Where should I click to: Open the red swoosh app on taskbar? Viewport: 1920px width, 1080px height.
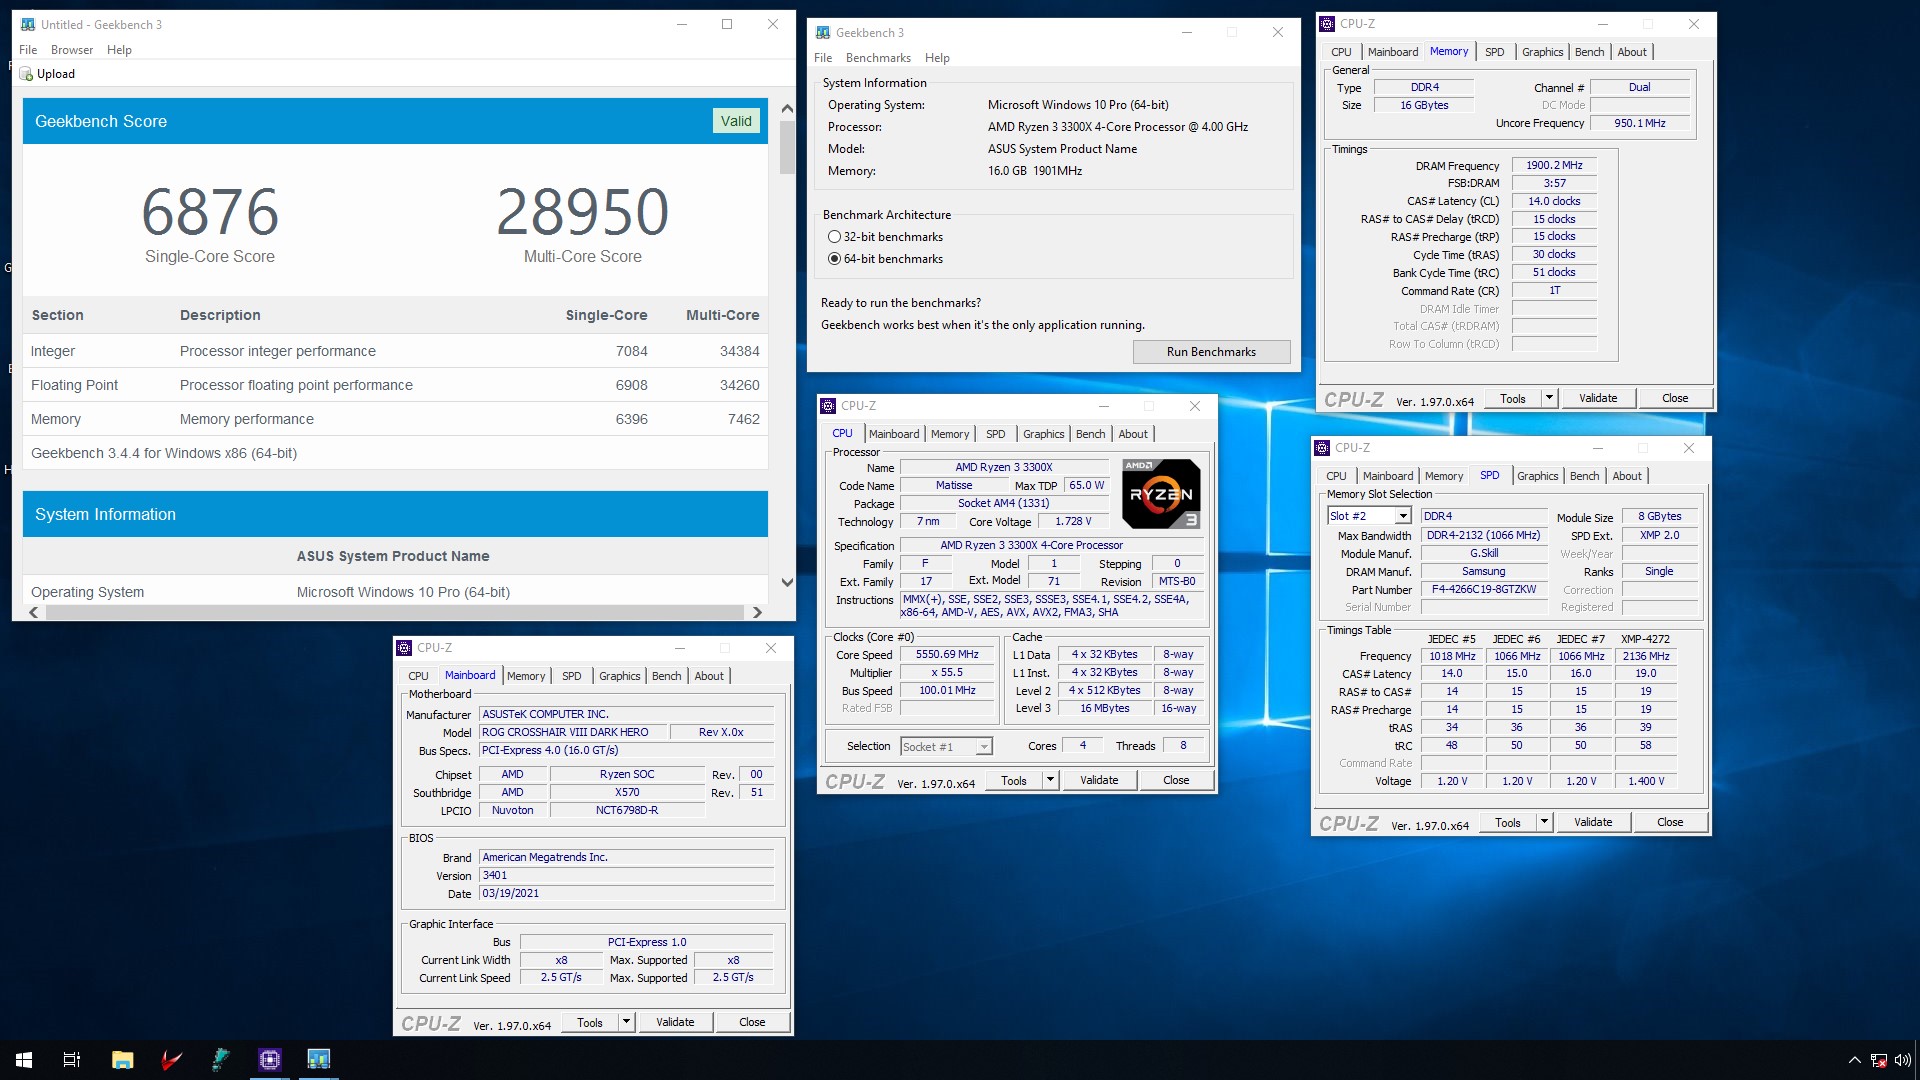point(172,1060)
